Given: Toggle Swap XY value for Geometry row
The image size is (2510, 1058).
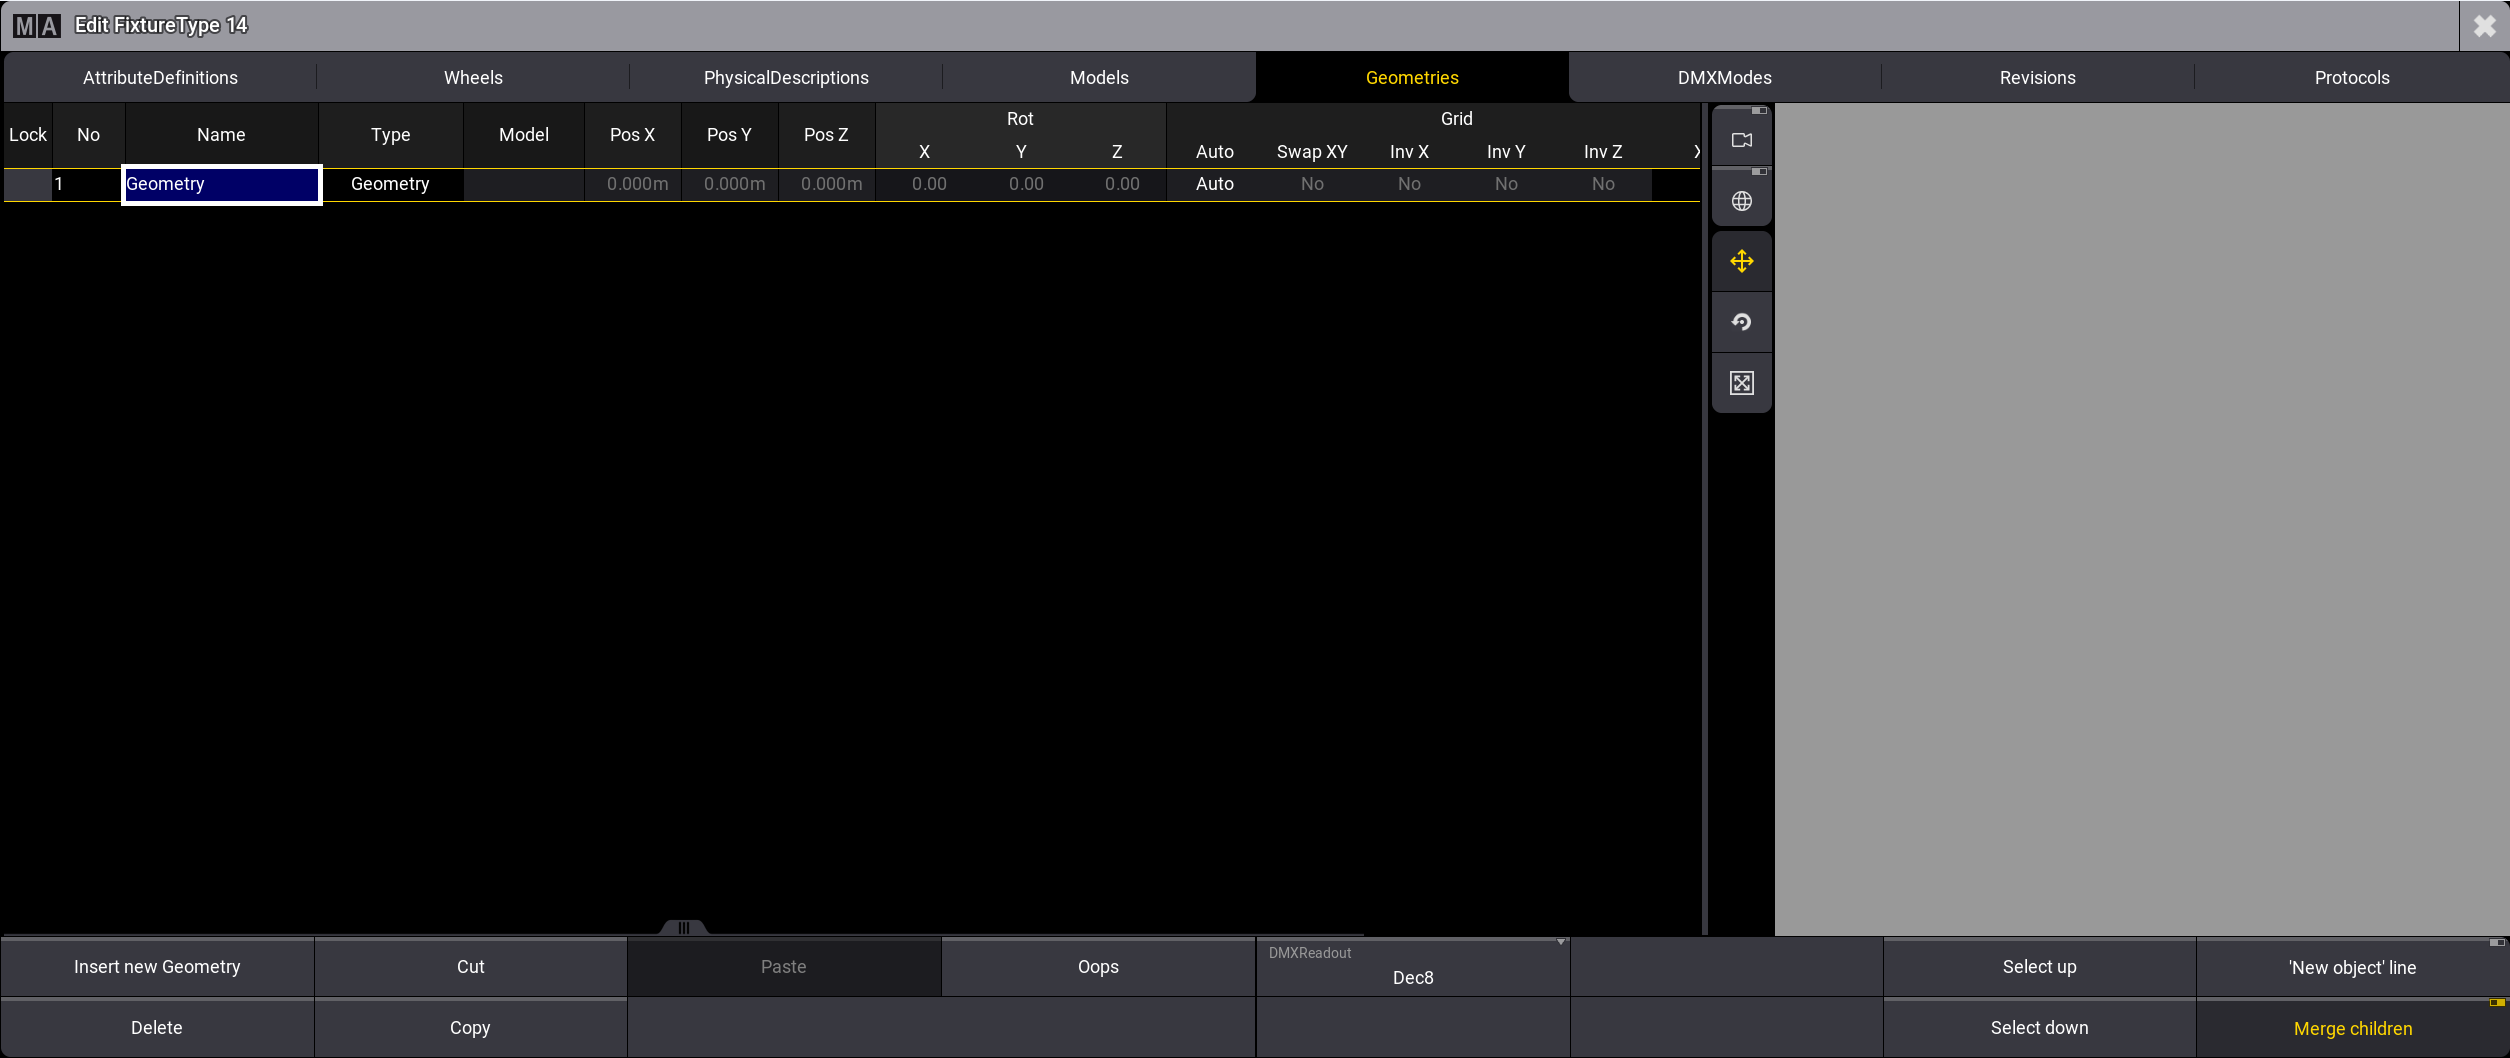Looking at the screenshot, I should 1311,184.
